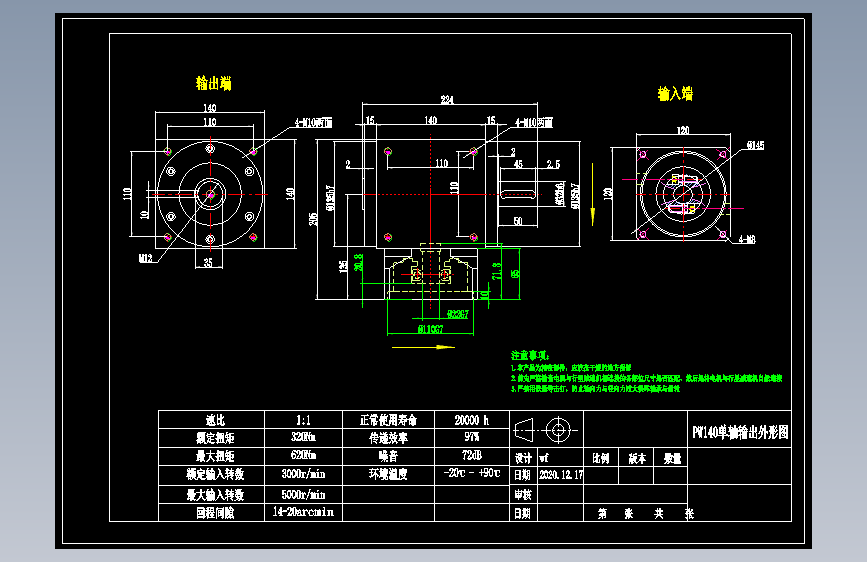Viewport: 867px width, 562px height.
Task: Select the 1:1 ratio value
Action: (x=303, y=420)
